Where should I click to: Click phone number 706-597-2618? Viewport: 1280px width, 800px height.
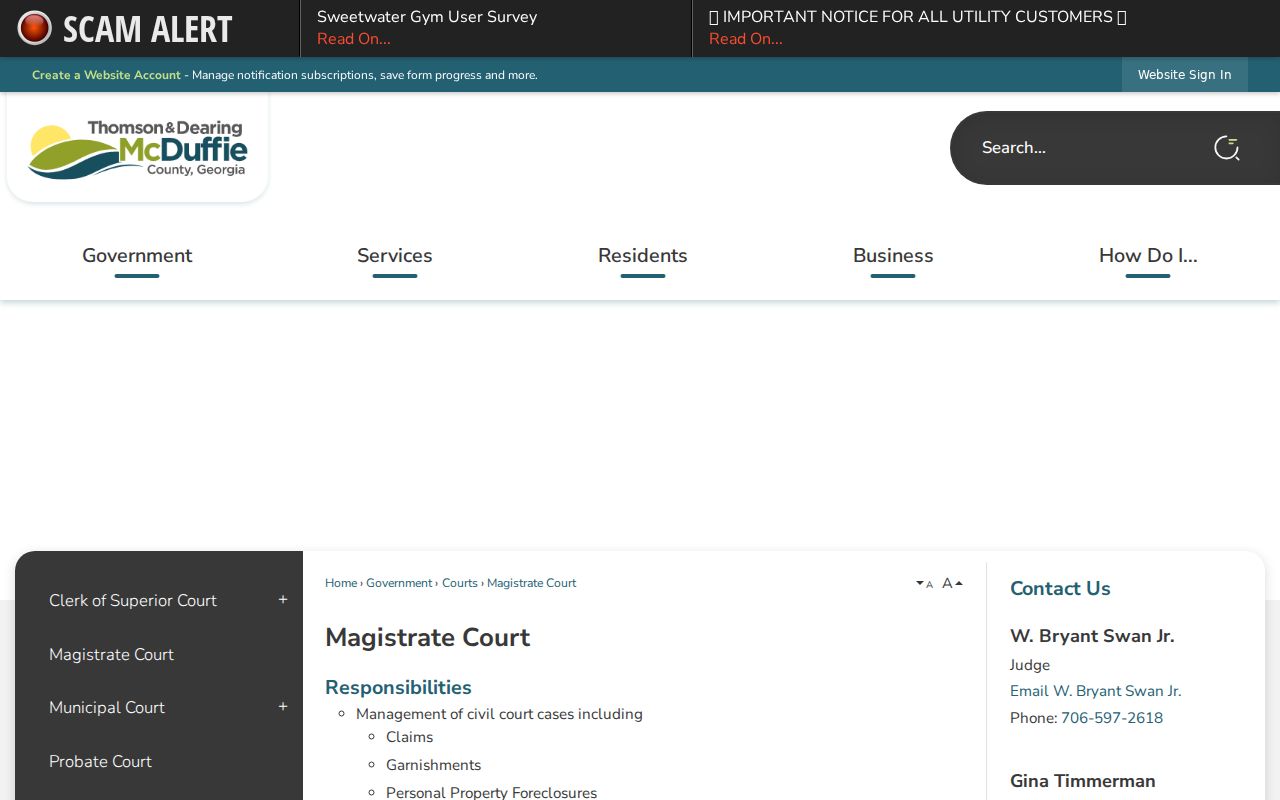[1112, 718]
